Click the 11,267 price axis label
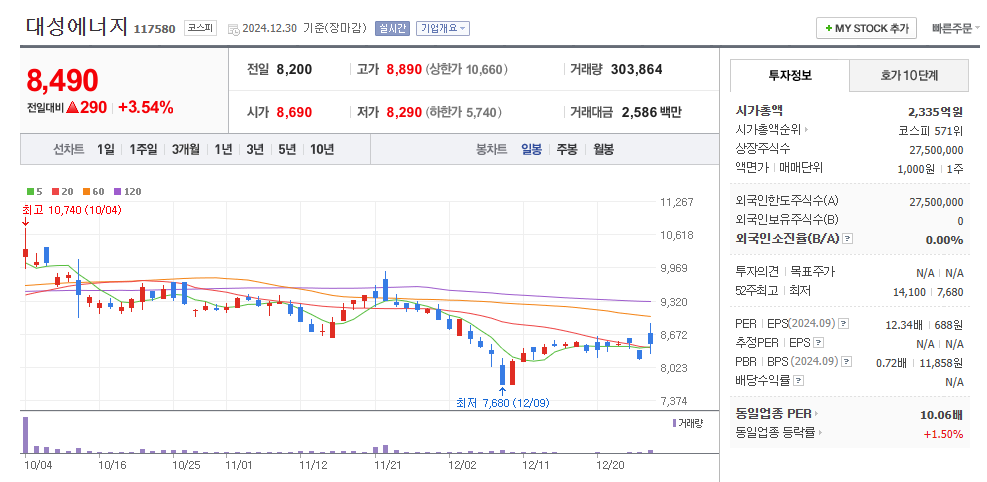Image resolution: width=987 pixels, height=482 pixels. coord(677,203)
